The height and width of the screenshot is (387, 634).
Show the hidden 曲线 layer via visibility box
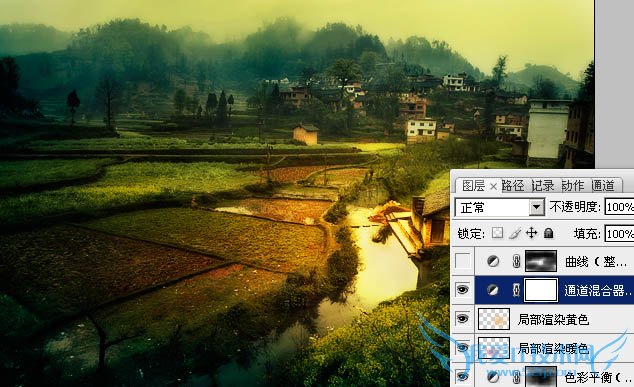click(463, 261)
